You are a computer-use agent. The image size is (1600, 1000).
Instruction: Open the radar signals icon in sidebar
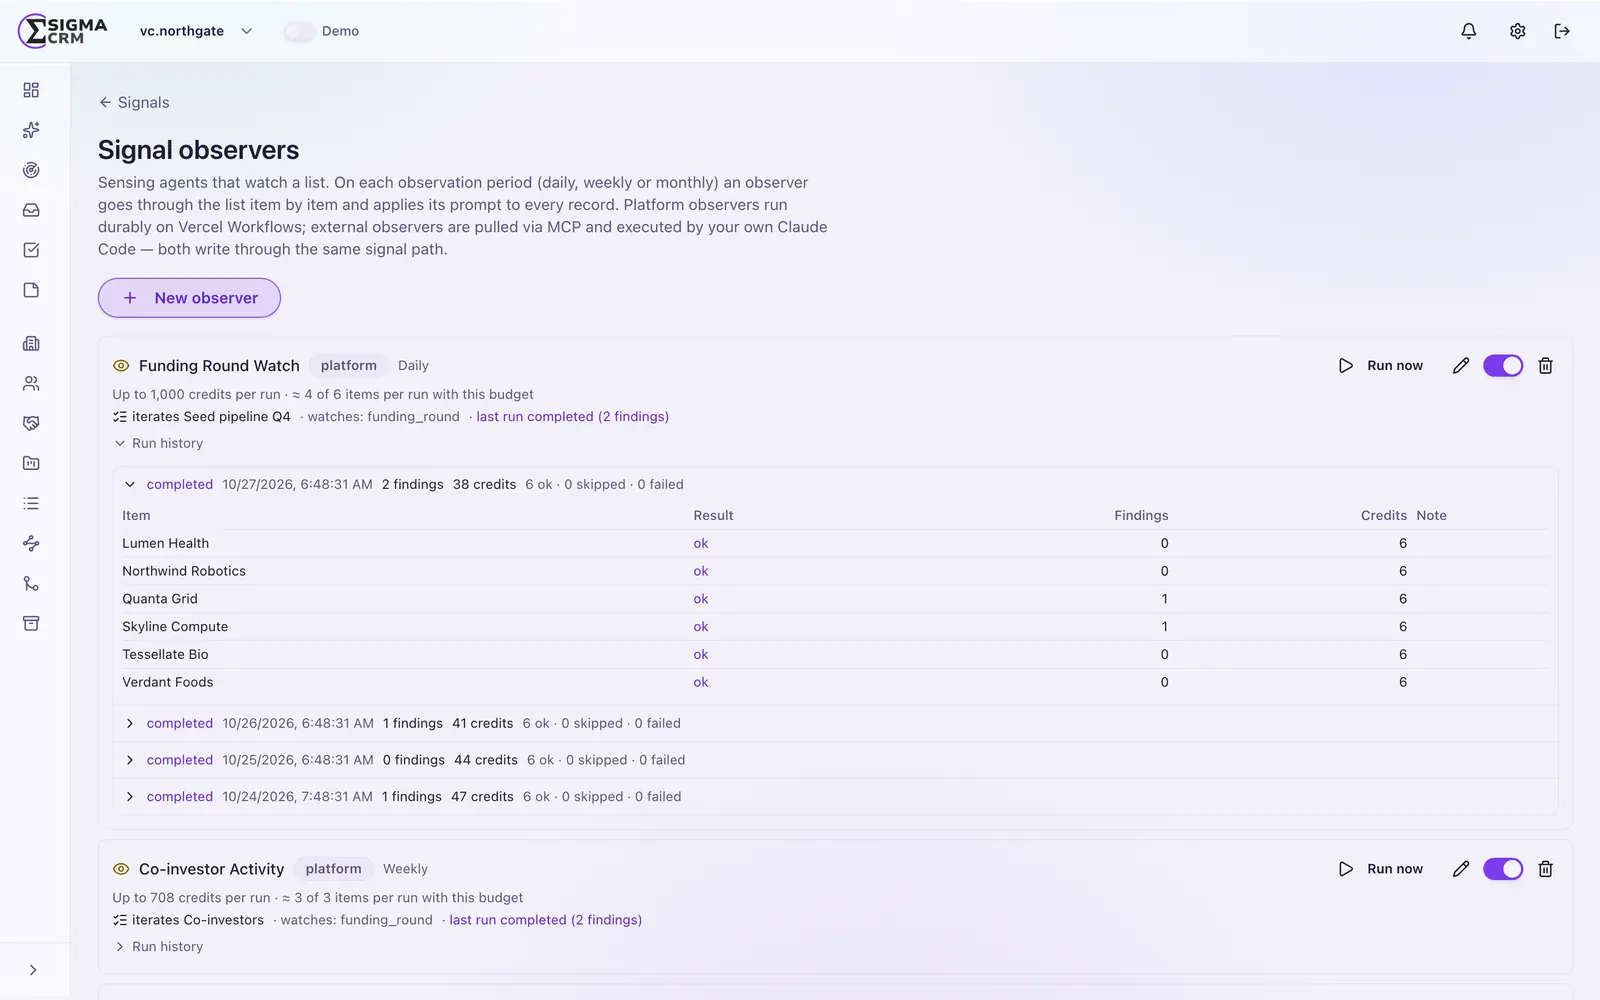click(x=31, y=170)
